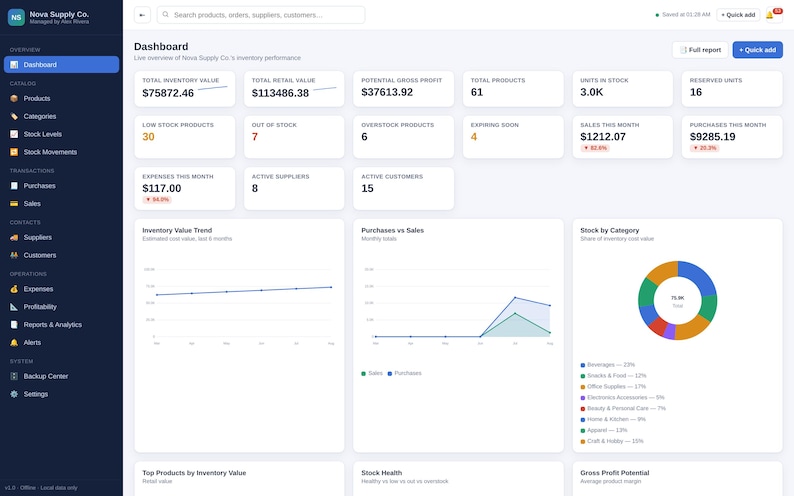This screenshot has width=794, height=496.
Task: Click the Apparel legend entry
Action: pos(604,430)
